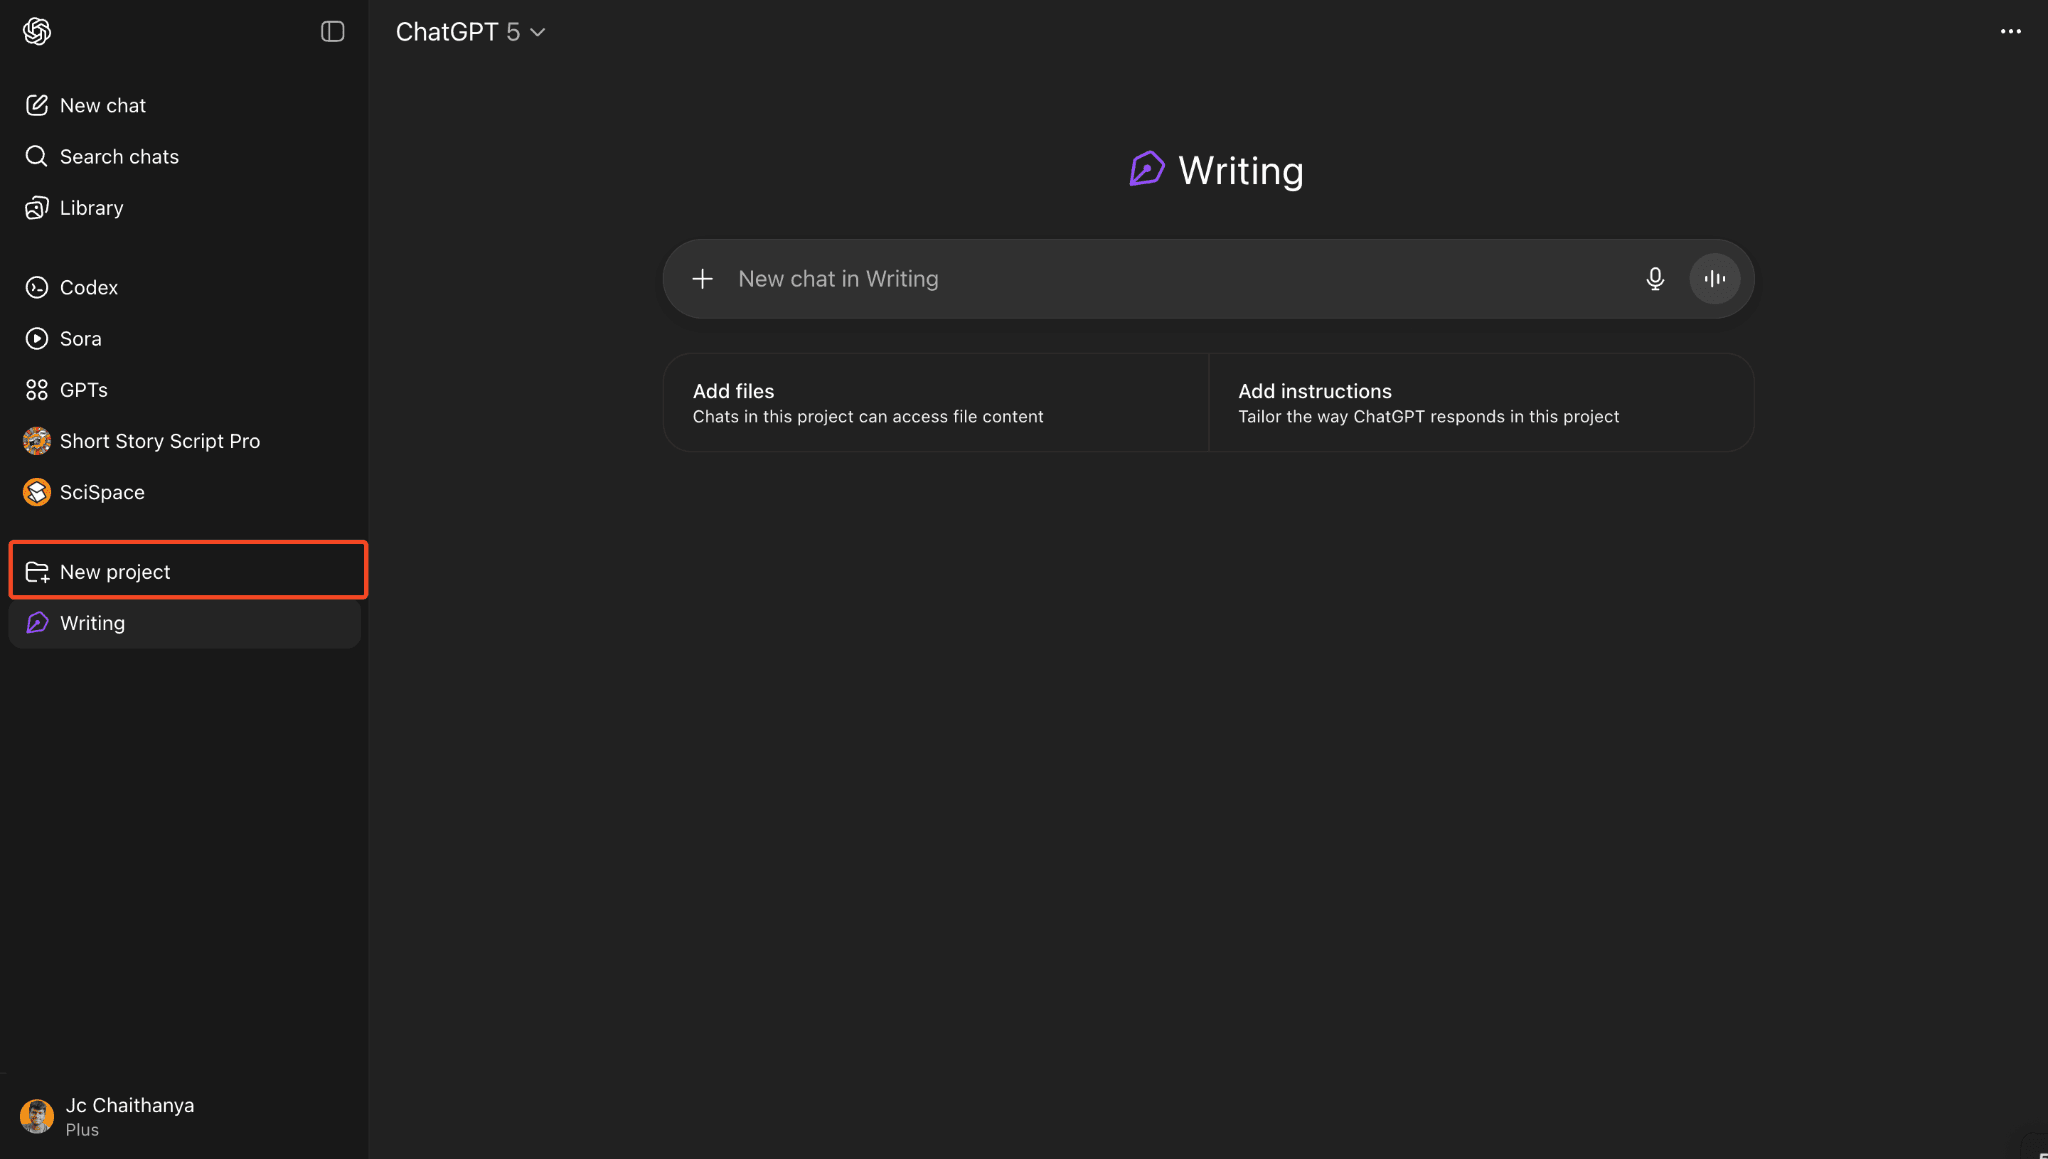This screenshot has height=1159, width=2048.
Task: Open the SciSpace GPT
Action: 101,492
